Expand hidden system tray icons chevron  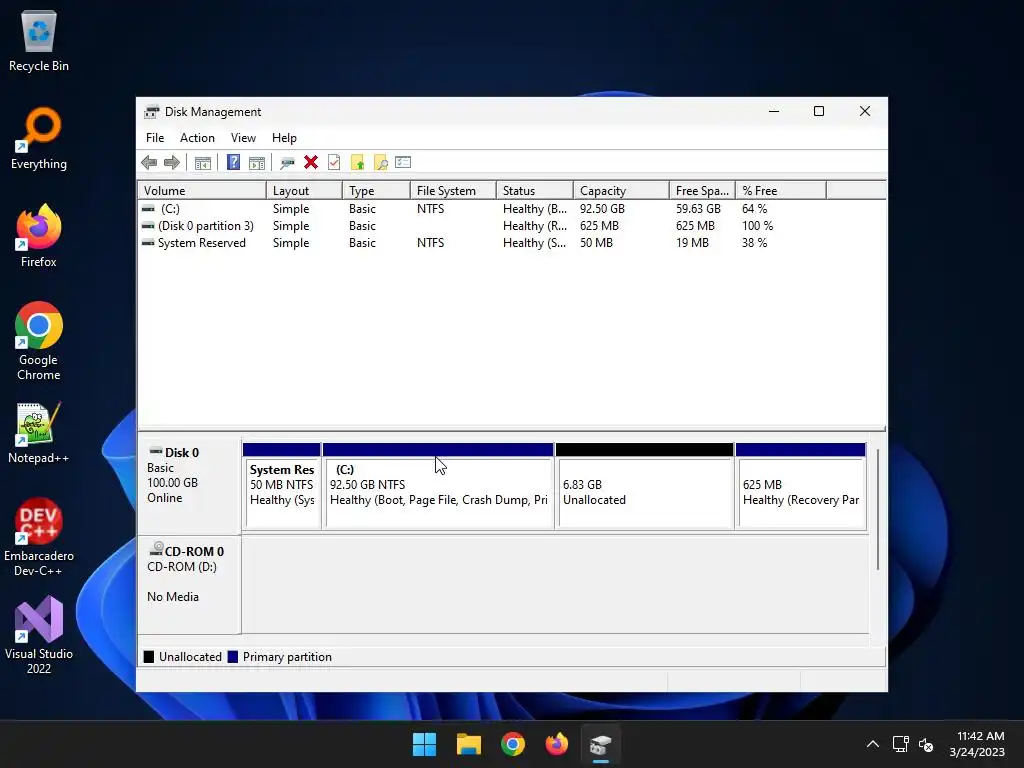pyautogui.click(x=872, y=744)
